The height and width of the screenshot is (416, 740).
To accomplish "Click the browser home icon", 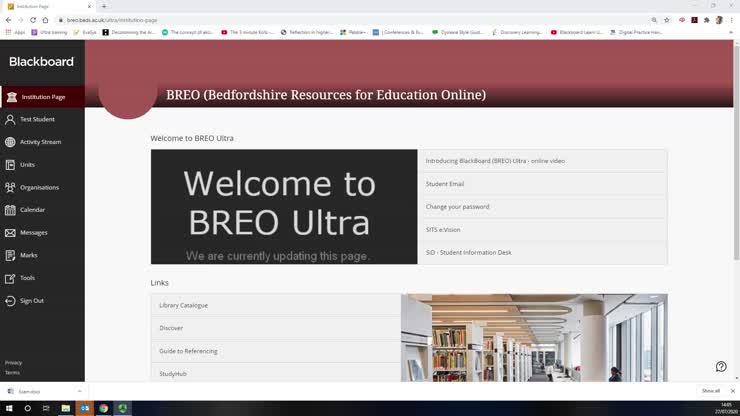I will pos(45,20).
